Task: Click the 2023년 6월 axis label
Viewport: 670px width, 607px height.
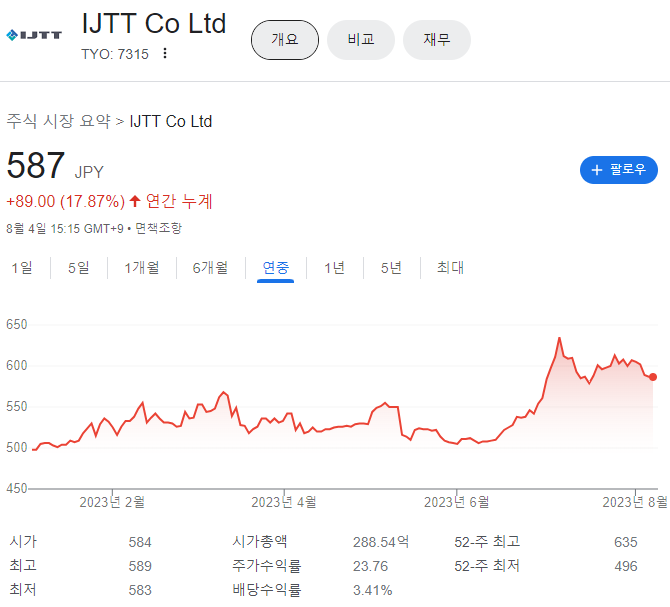Action: point(456,502)
